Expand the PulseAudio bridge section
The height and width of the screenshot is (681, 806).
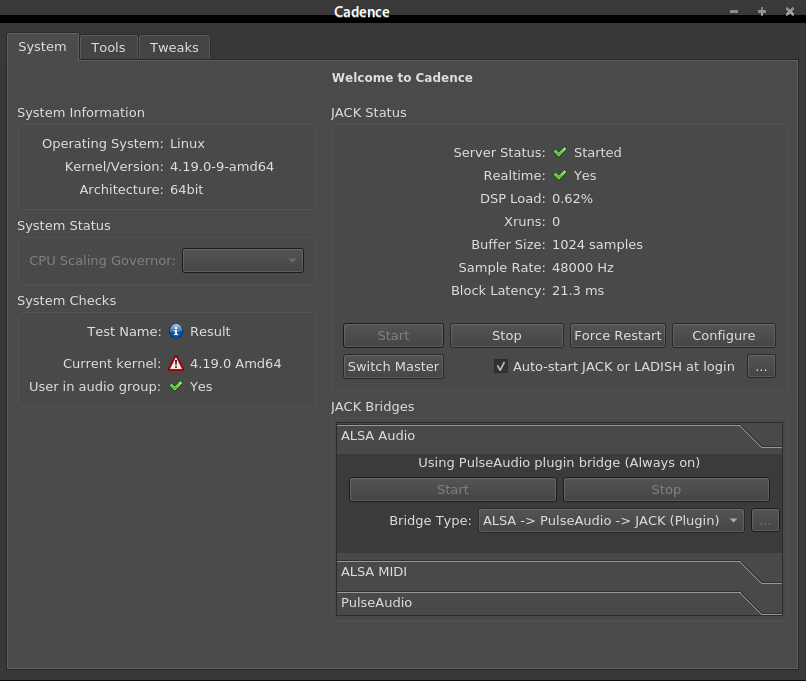click(x=540, y=603)
